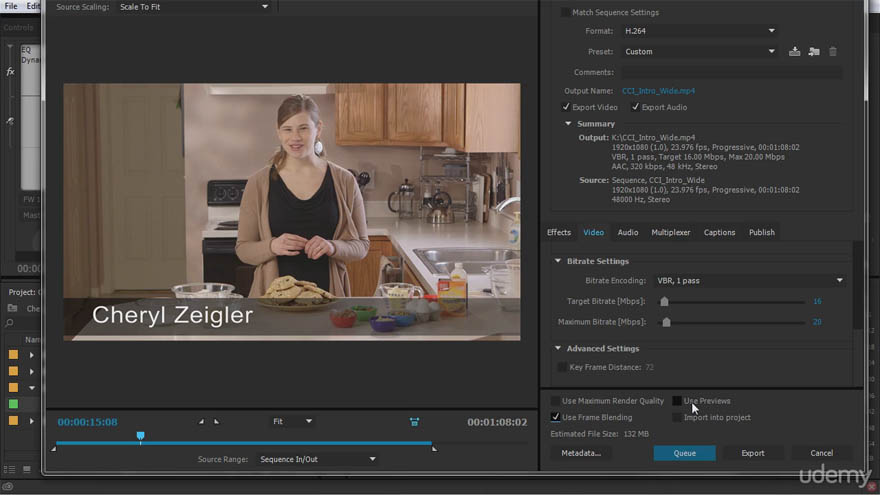
Task: Cancel the export dialog
Action: click(x=821, y=453)
